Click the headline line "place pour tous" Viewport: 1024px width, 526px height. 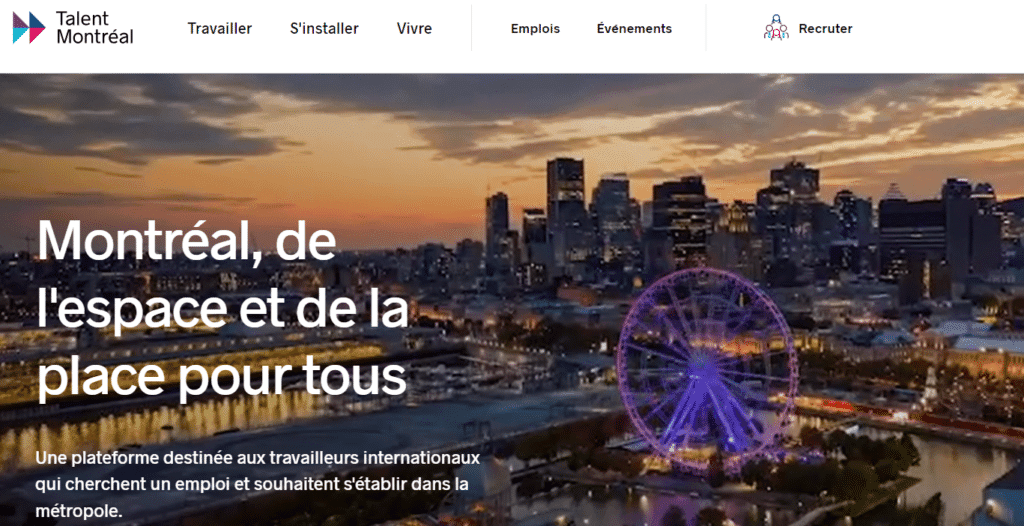pos(221,377)
